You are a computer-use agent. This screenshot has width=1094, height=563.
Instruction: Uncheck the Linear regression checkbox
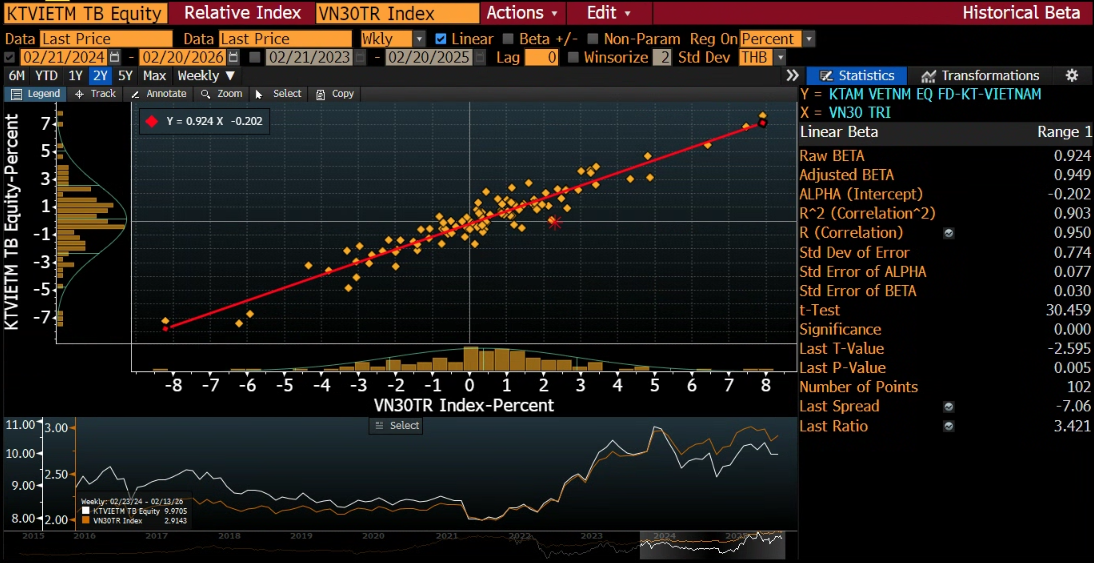coord(440,39)
